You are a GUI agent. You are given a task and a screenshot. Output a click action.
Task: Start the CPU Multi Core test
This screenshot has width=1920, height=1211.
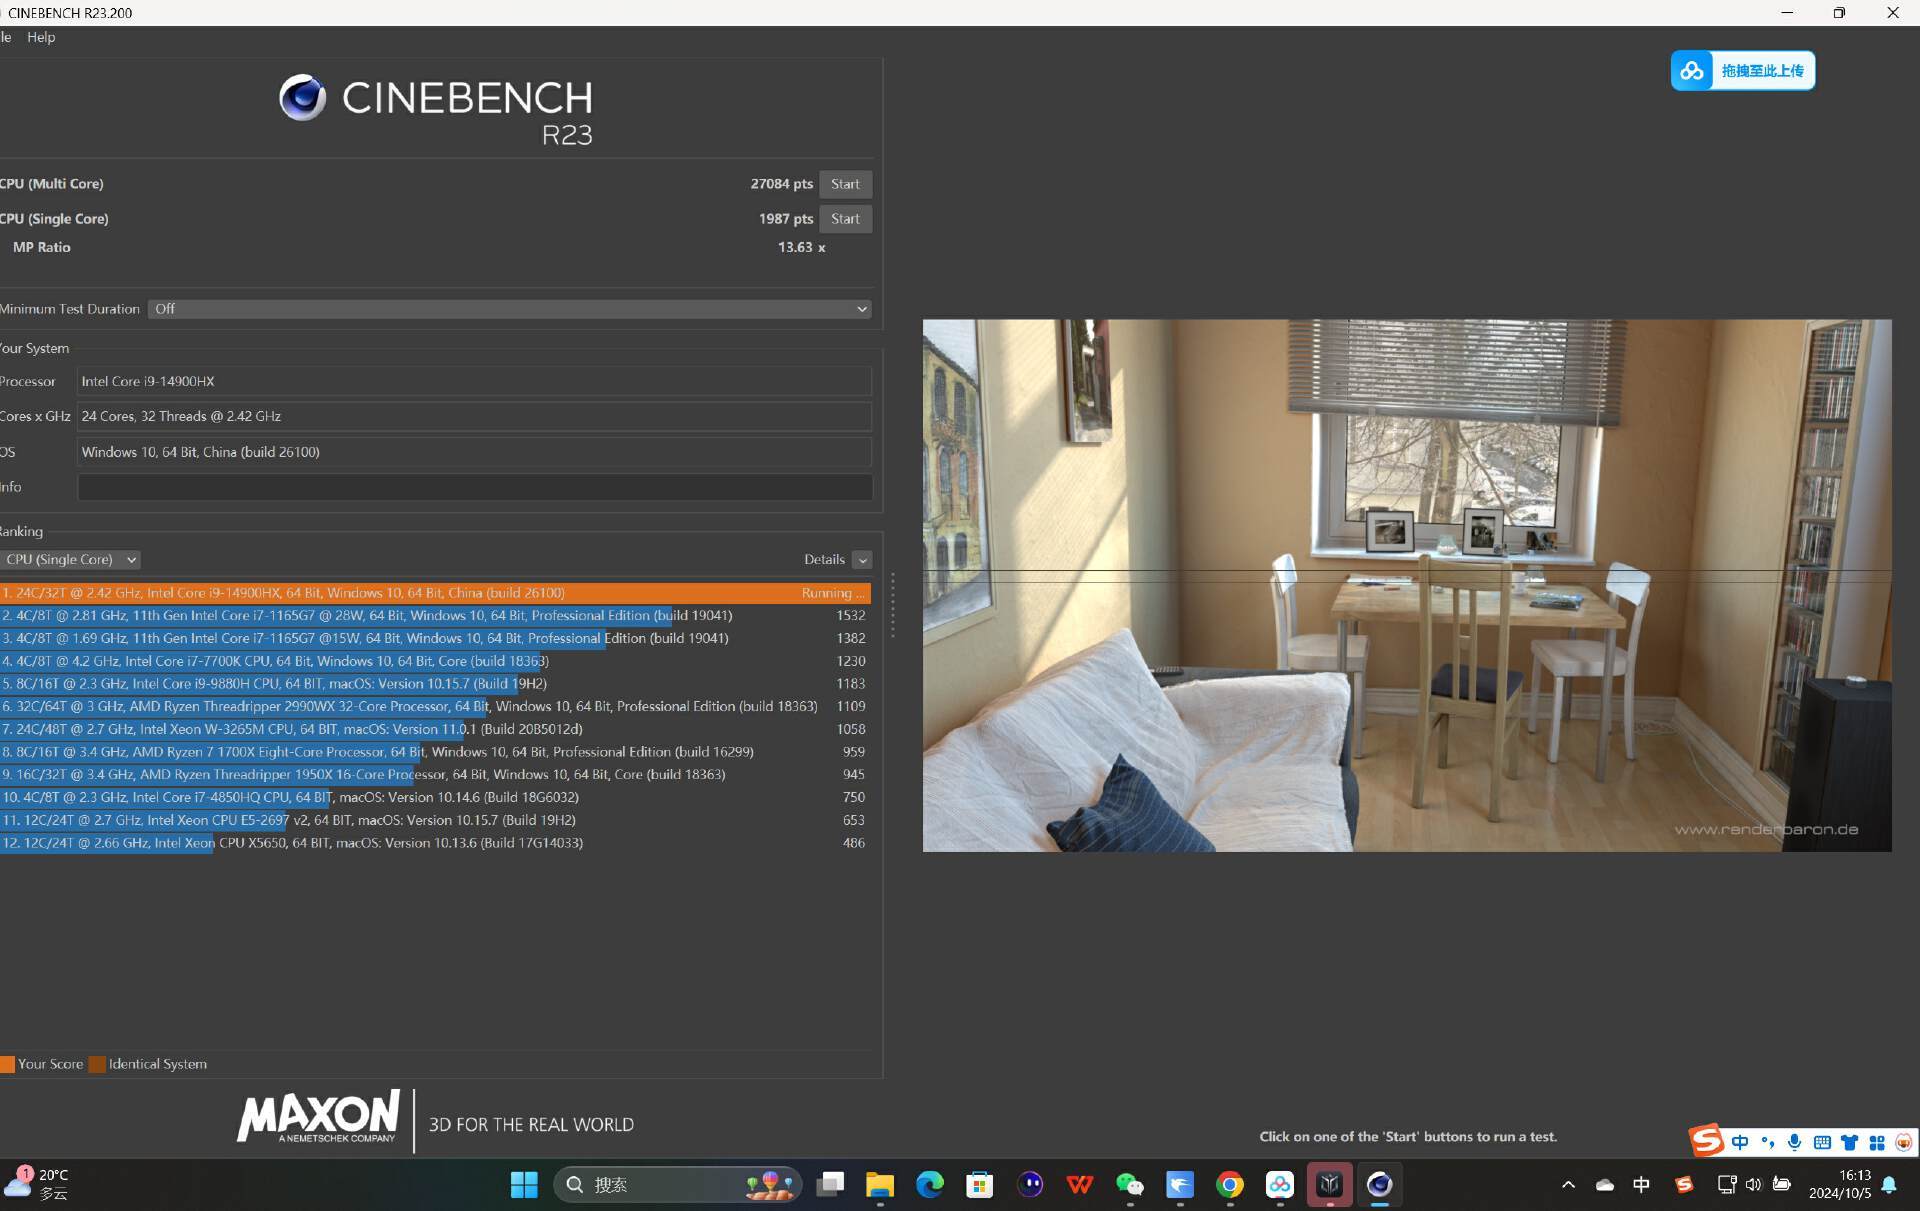845,184
